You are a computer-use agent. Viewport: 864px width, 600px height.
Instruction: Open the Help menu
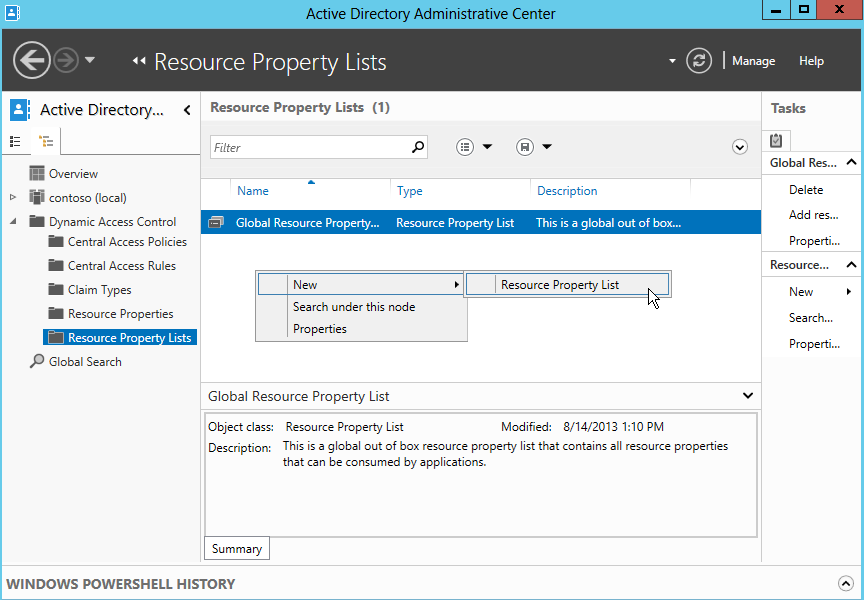click(x=811, y=61)
